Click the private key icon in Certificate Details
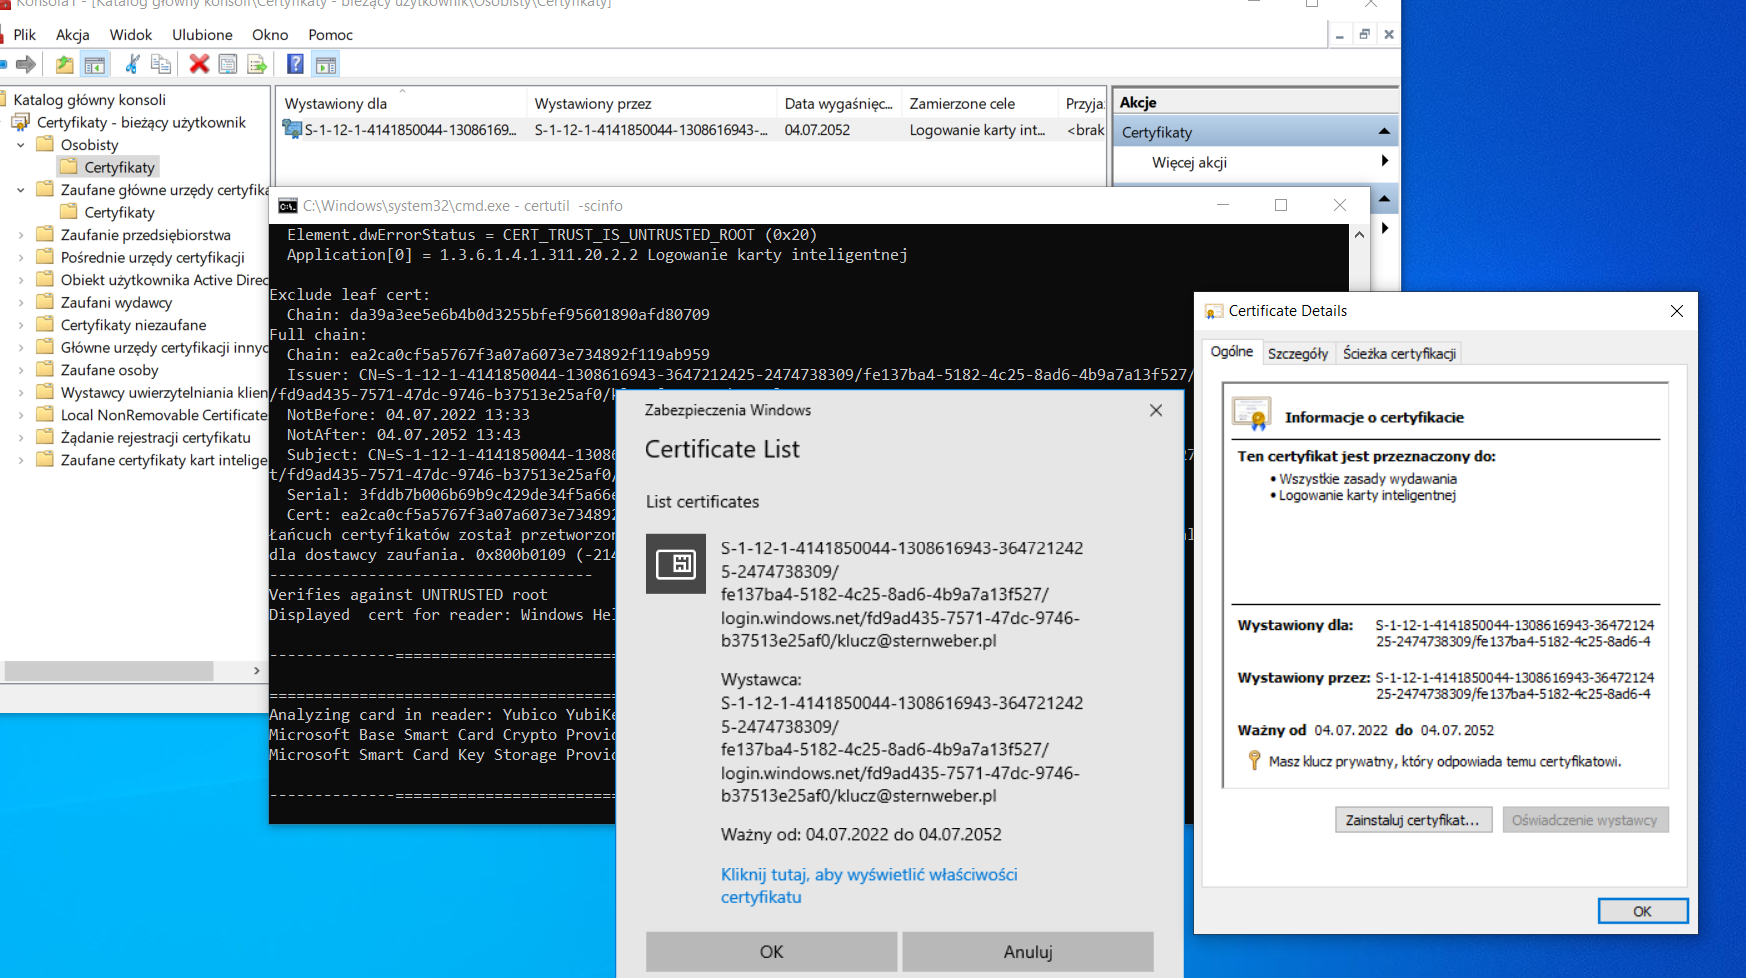 (x=1255, y=761)
